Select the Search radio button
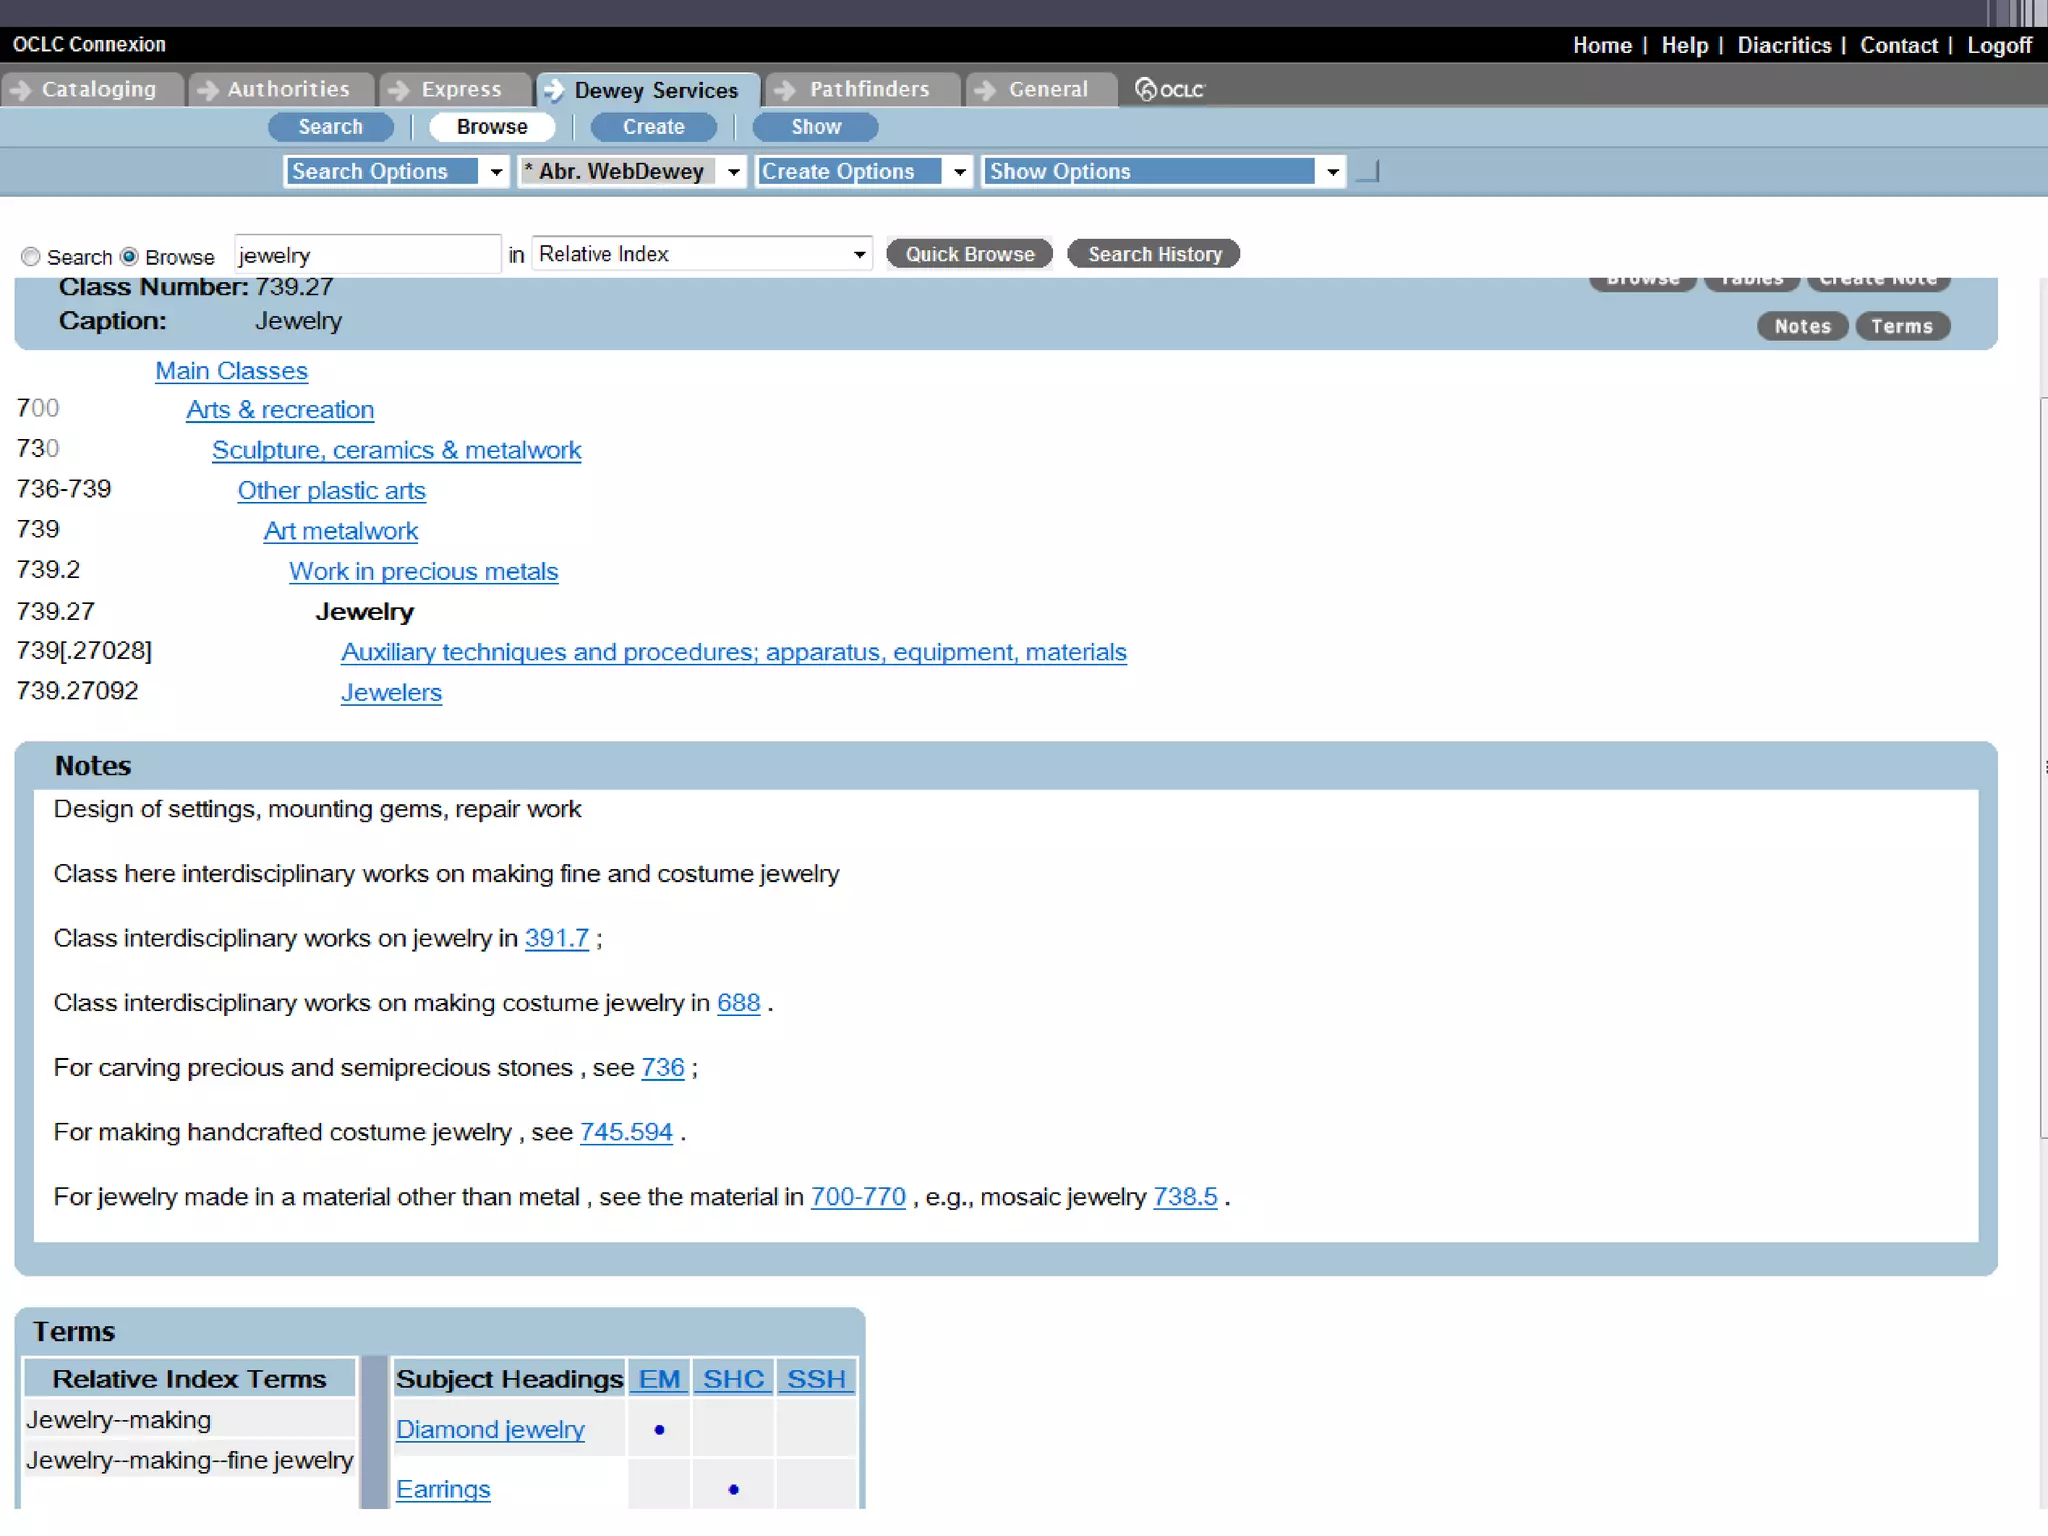This screenshot has height=1536, width=2048. point(31,257)
